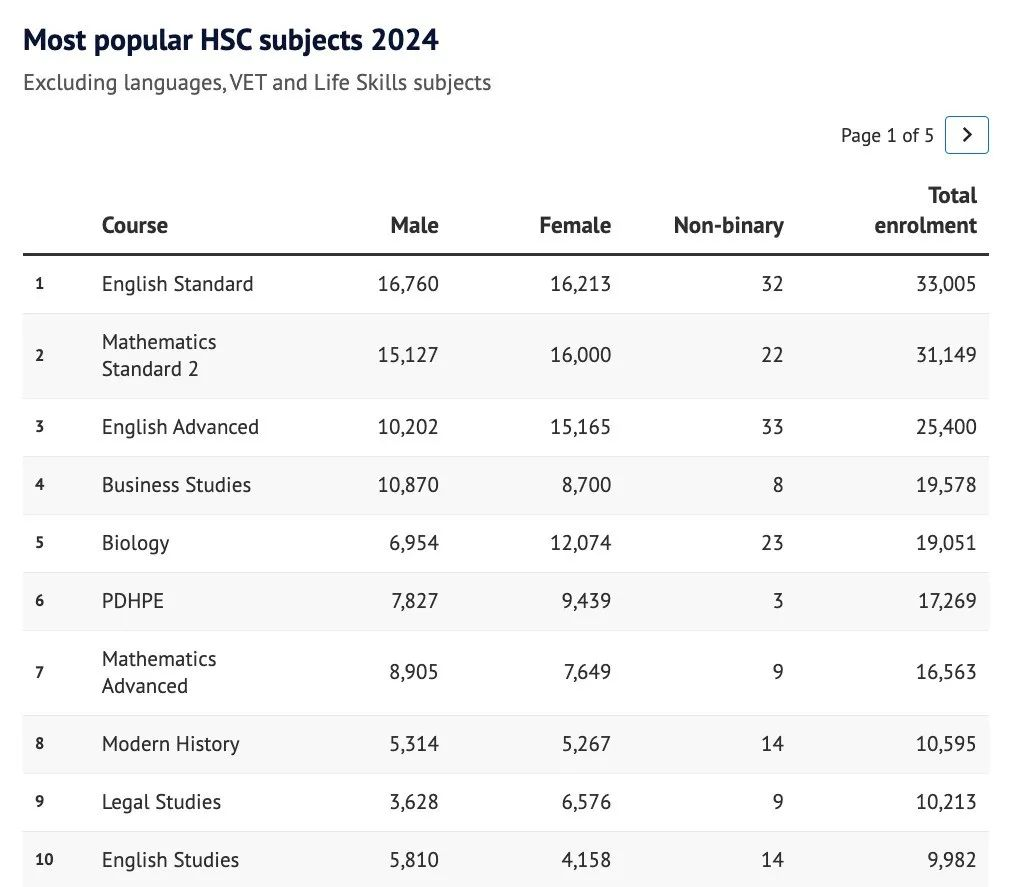Click the English Advanced course name

(x=180, y=427)
